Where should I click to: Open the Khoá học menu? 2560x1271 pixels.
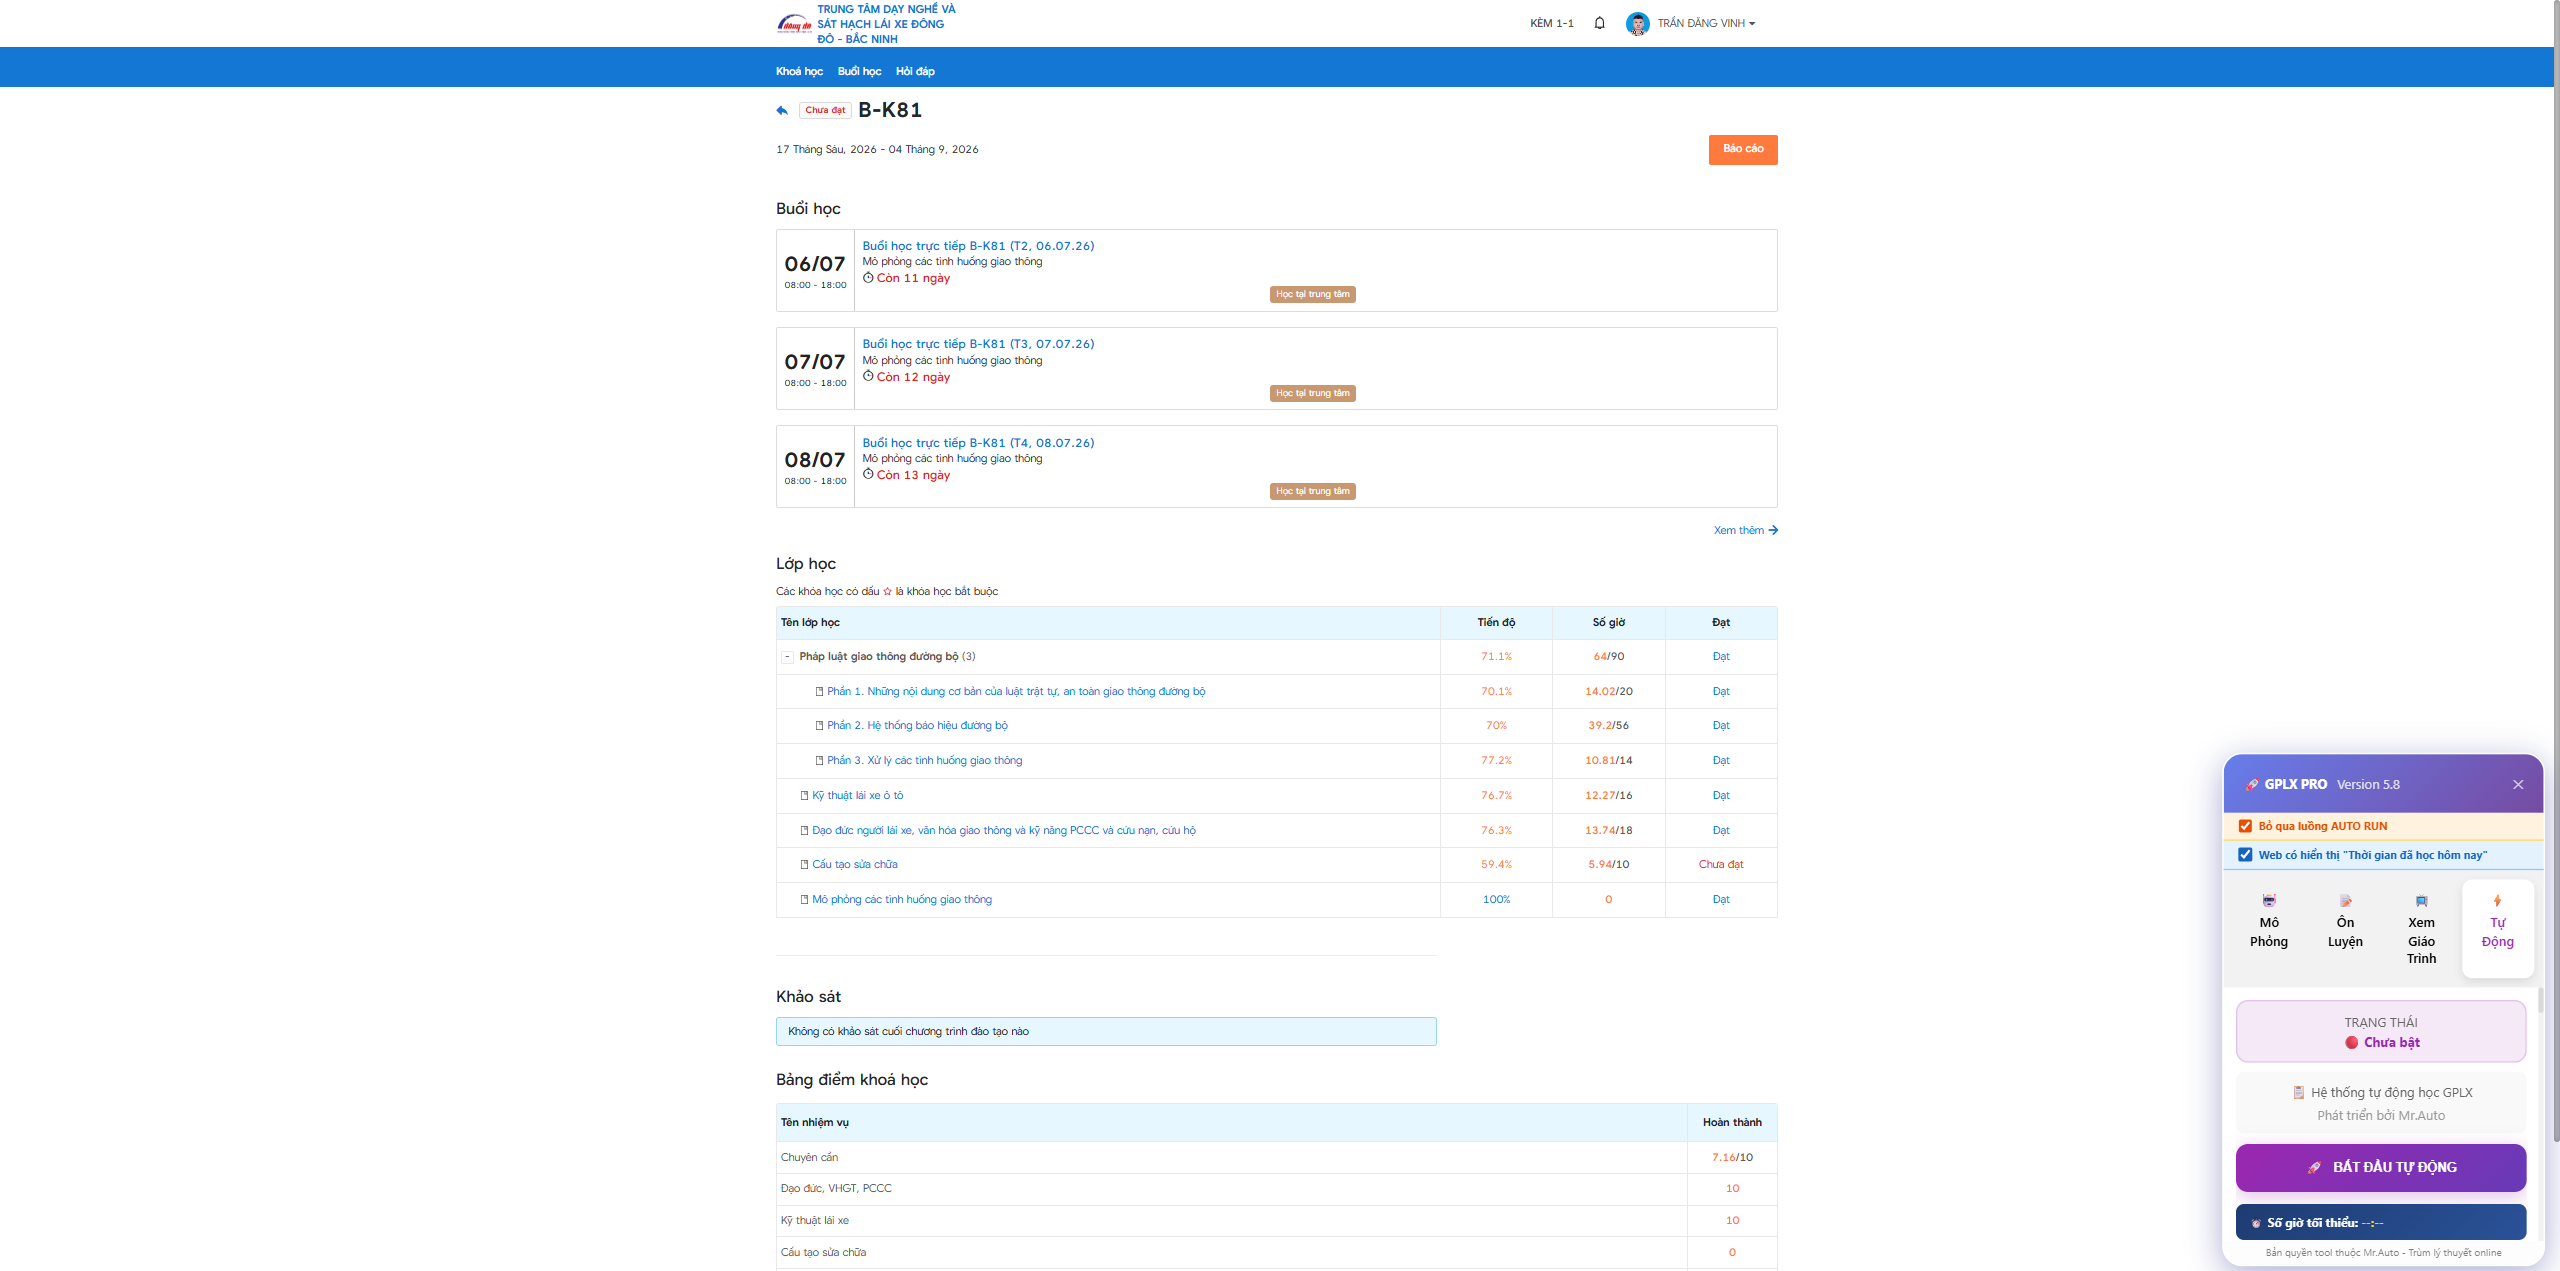pyautogui.click(x=799, y=71)
